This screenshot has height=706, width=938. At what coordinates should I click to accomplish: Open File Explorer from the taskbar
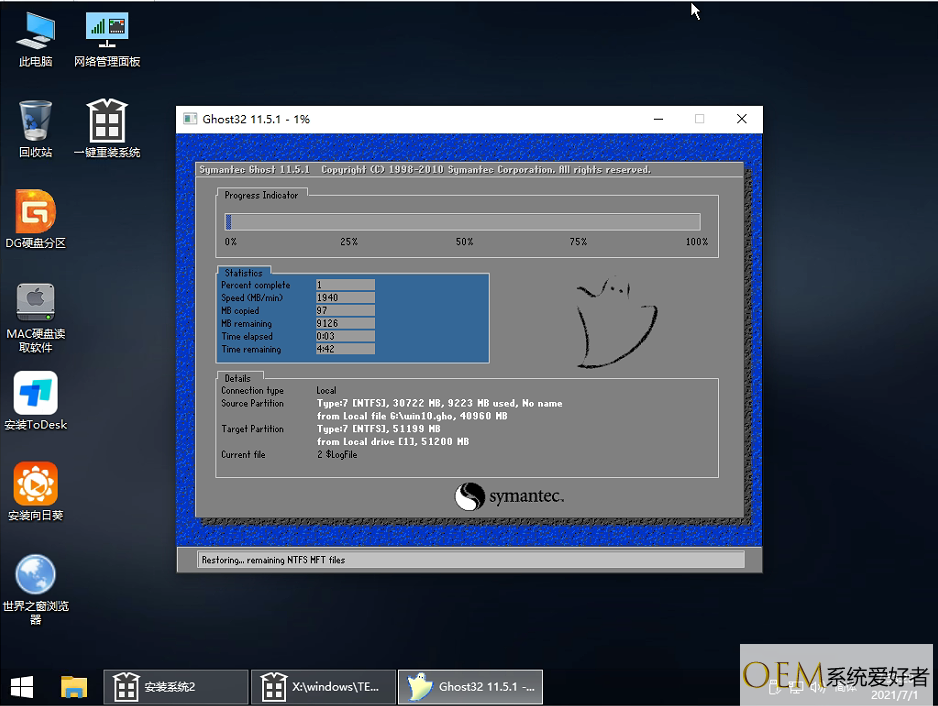[74, 686]
